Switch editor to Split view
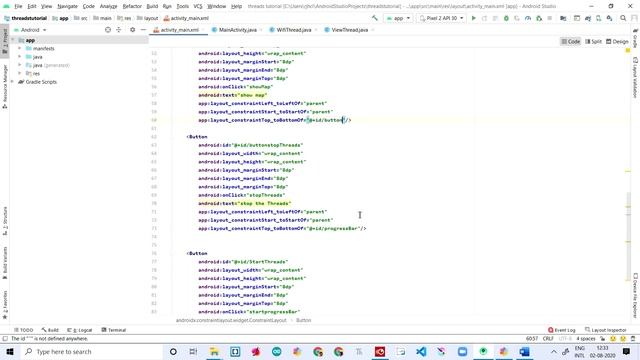This screenshot has height=360, width=640. tap(593, 41)
